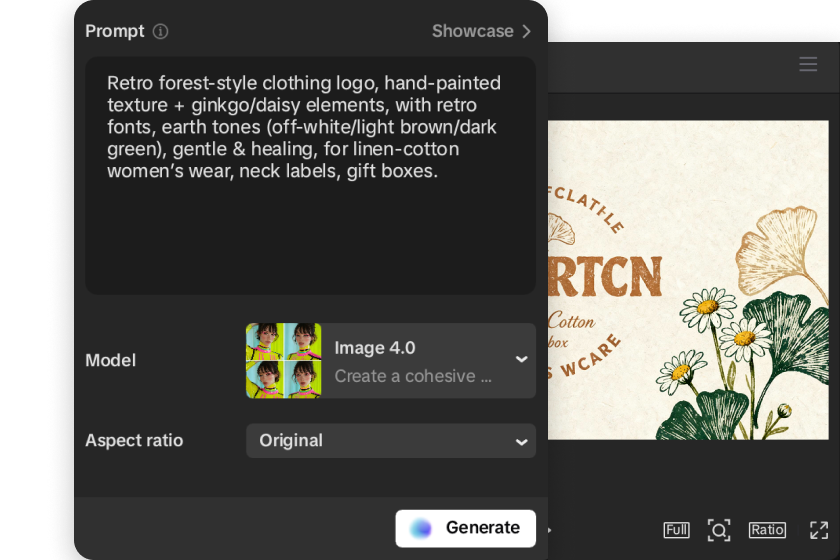This screenshot has width=840, height=560.
Task: Click the zoom-to-fit magnifier icon
Action: (x=718, y=530)
